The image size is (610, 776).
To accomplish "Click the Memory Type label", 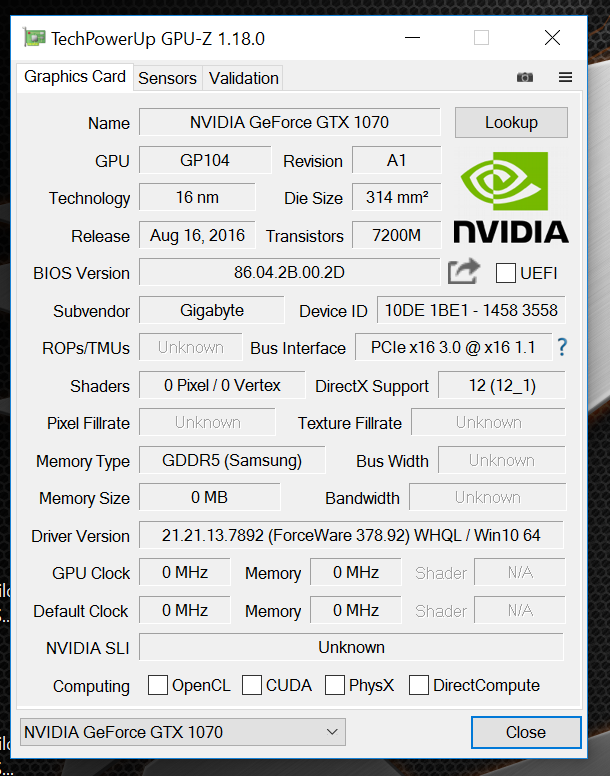I will pyautogui.click(x=83, y=461).
